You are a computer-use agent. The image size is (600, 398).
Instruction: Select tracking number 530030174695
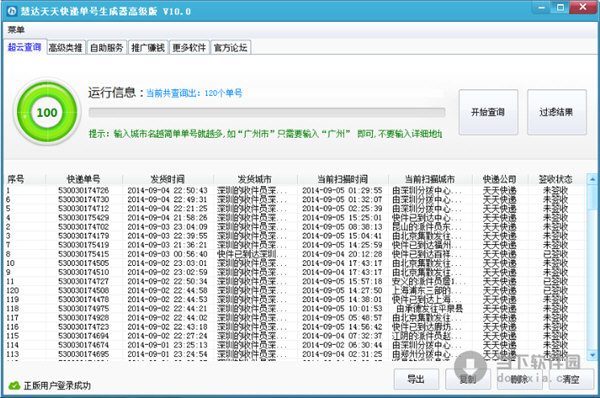[83, 354]
